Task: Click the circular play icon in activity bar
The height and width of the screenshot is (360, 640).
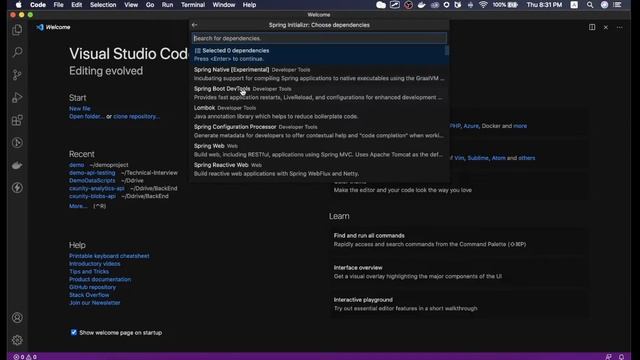Action: [17, 143]
